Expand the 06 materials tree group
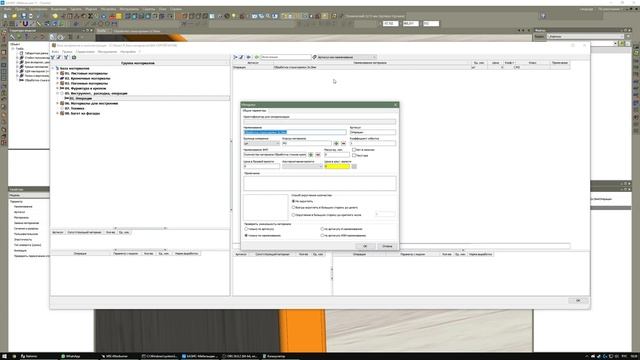The width and height of the screenshot is (640, 360). coord(58,104)
